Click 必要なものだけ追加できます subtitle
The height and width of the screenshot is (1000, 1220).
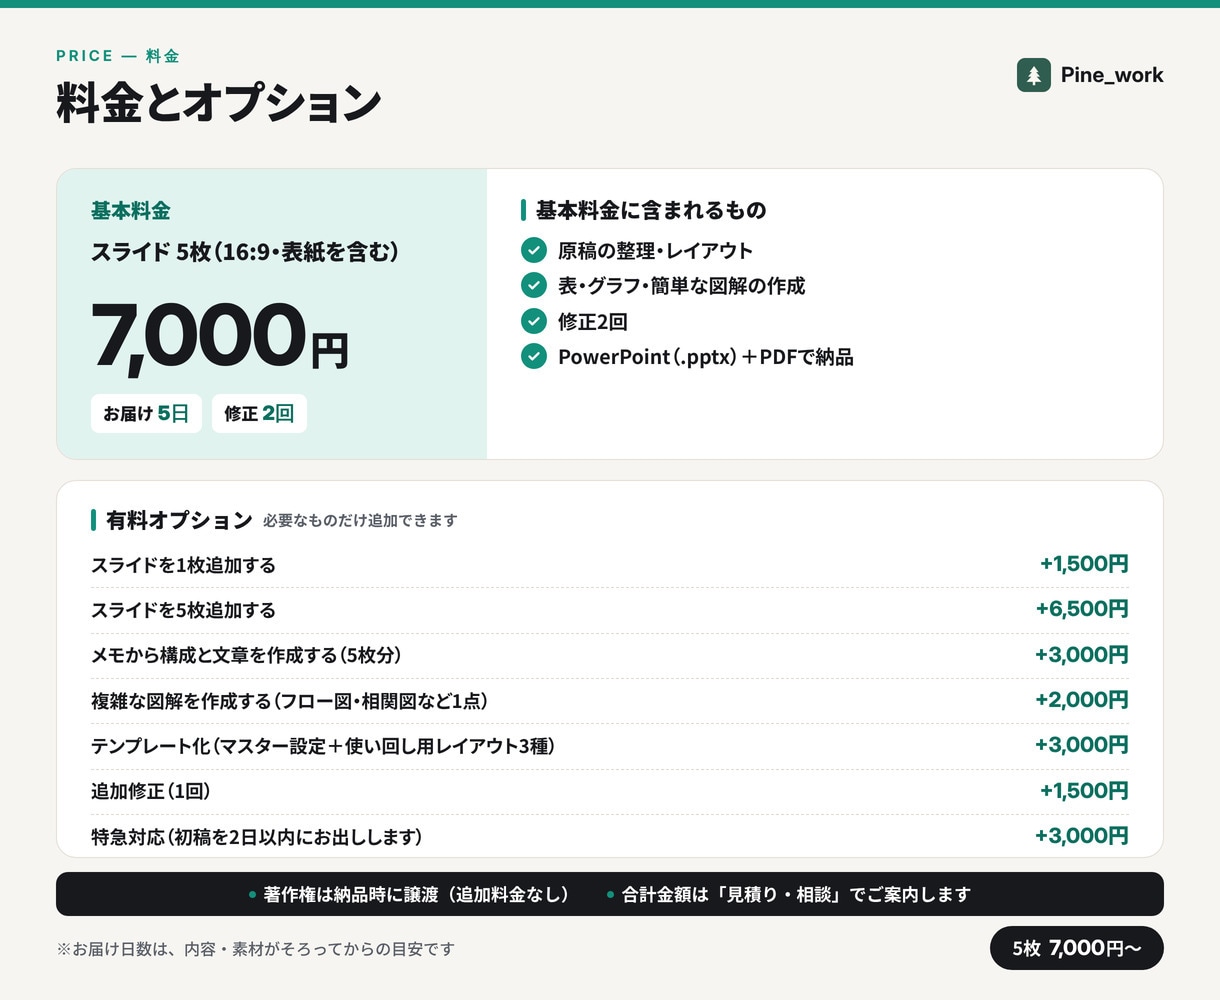(x=360, y=521)
